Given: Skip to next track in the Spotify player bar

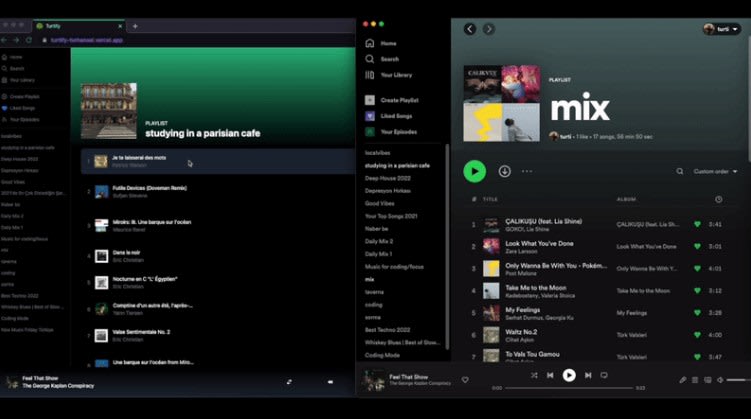Looking at the screenshot, I should point(587,375).
